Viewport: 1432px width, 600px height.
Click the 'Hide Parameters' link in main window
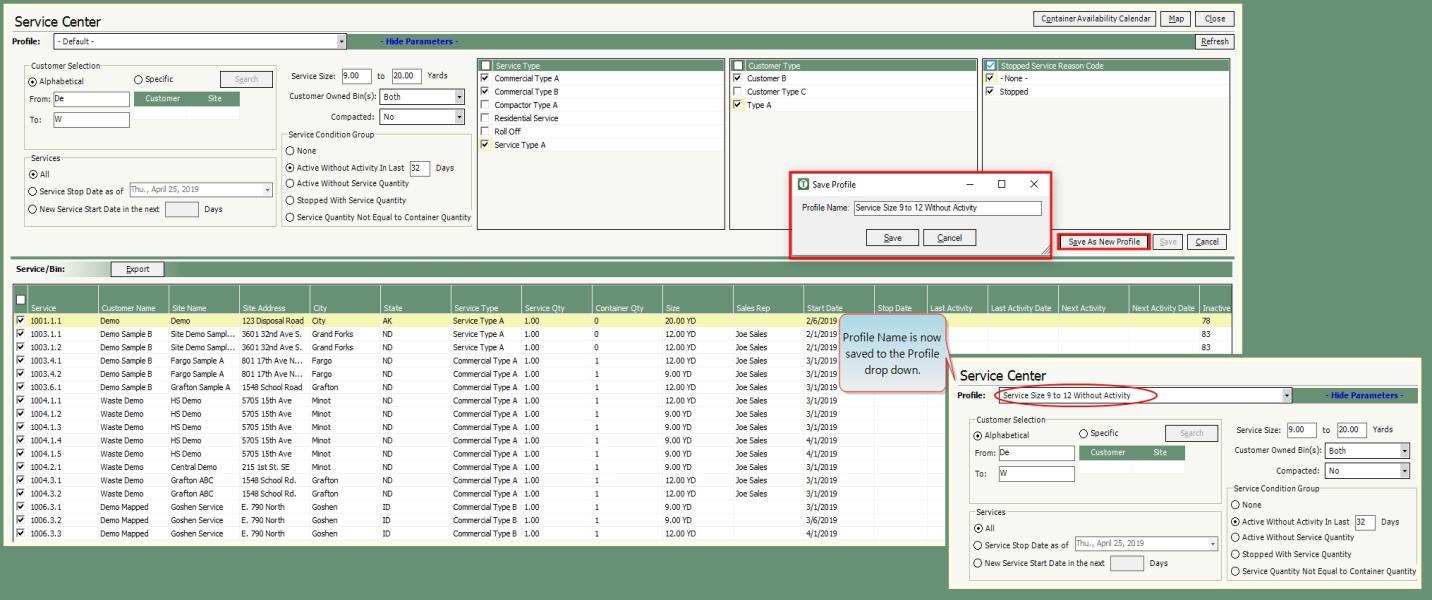420,42
